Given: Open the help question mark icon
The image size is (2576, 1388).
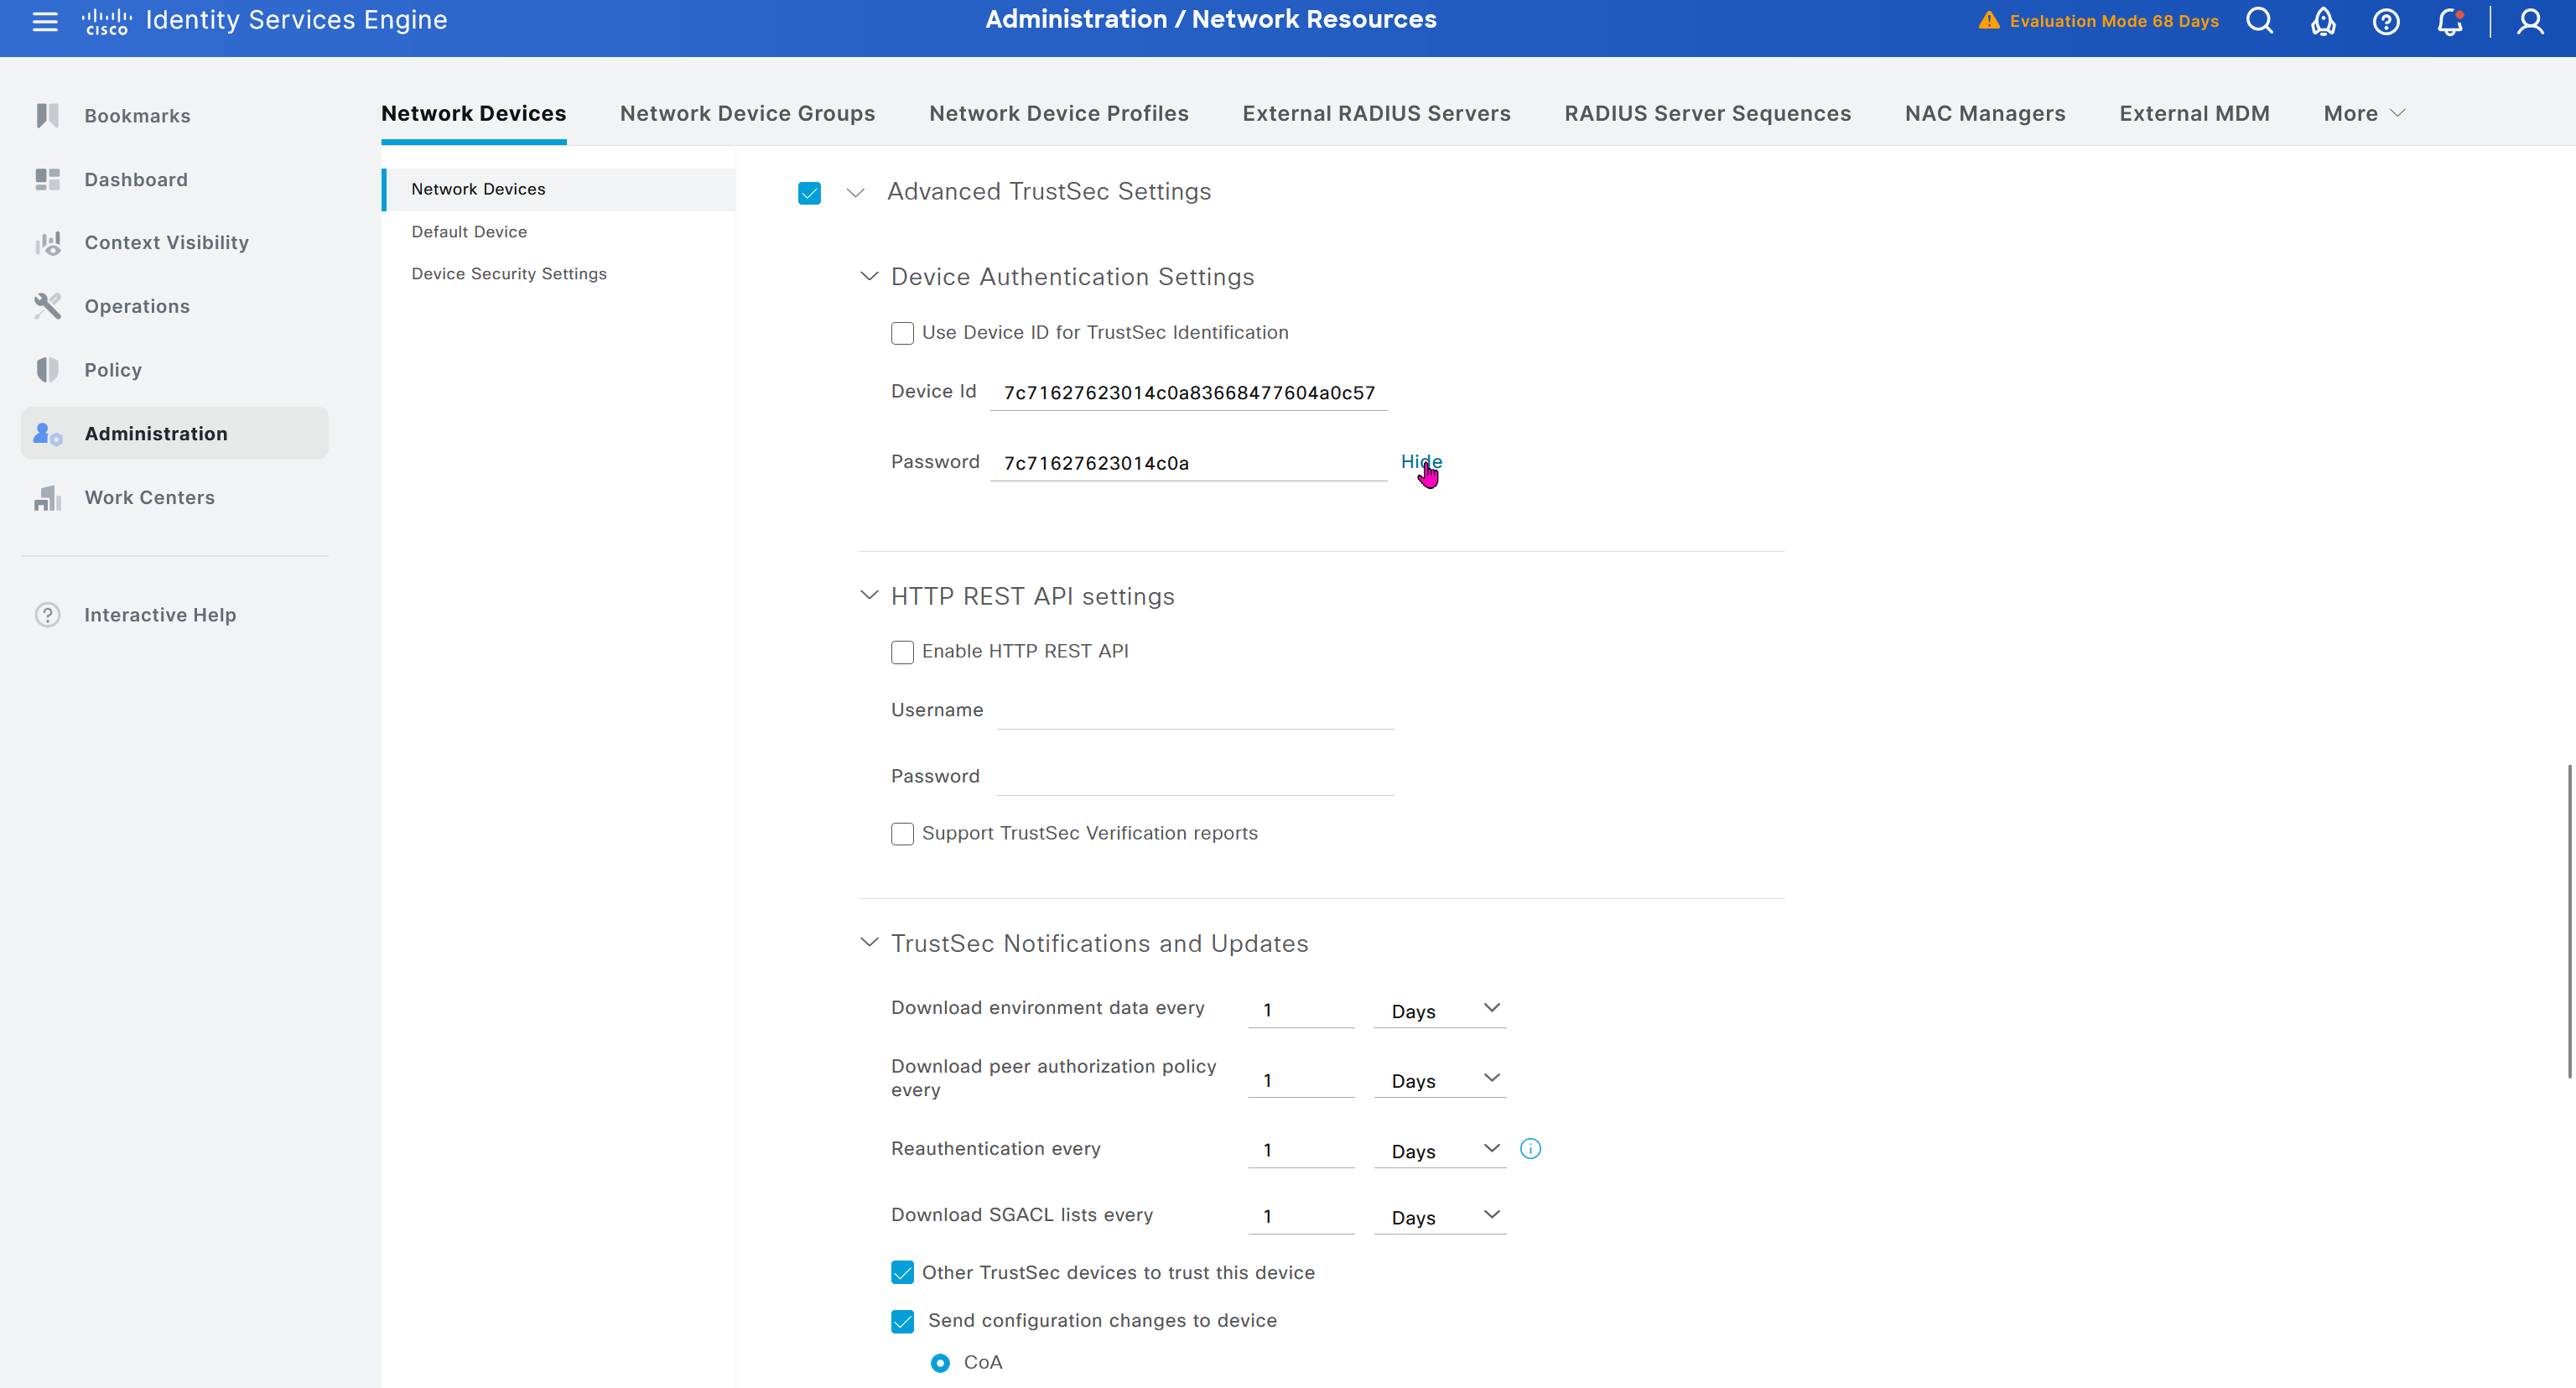Looking at the screenshot, I should (x=2386, y=21).
